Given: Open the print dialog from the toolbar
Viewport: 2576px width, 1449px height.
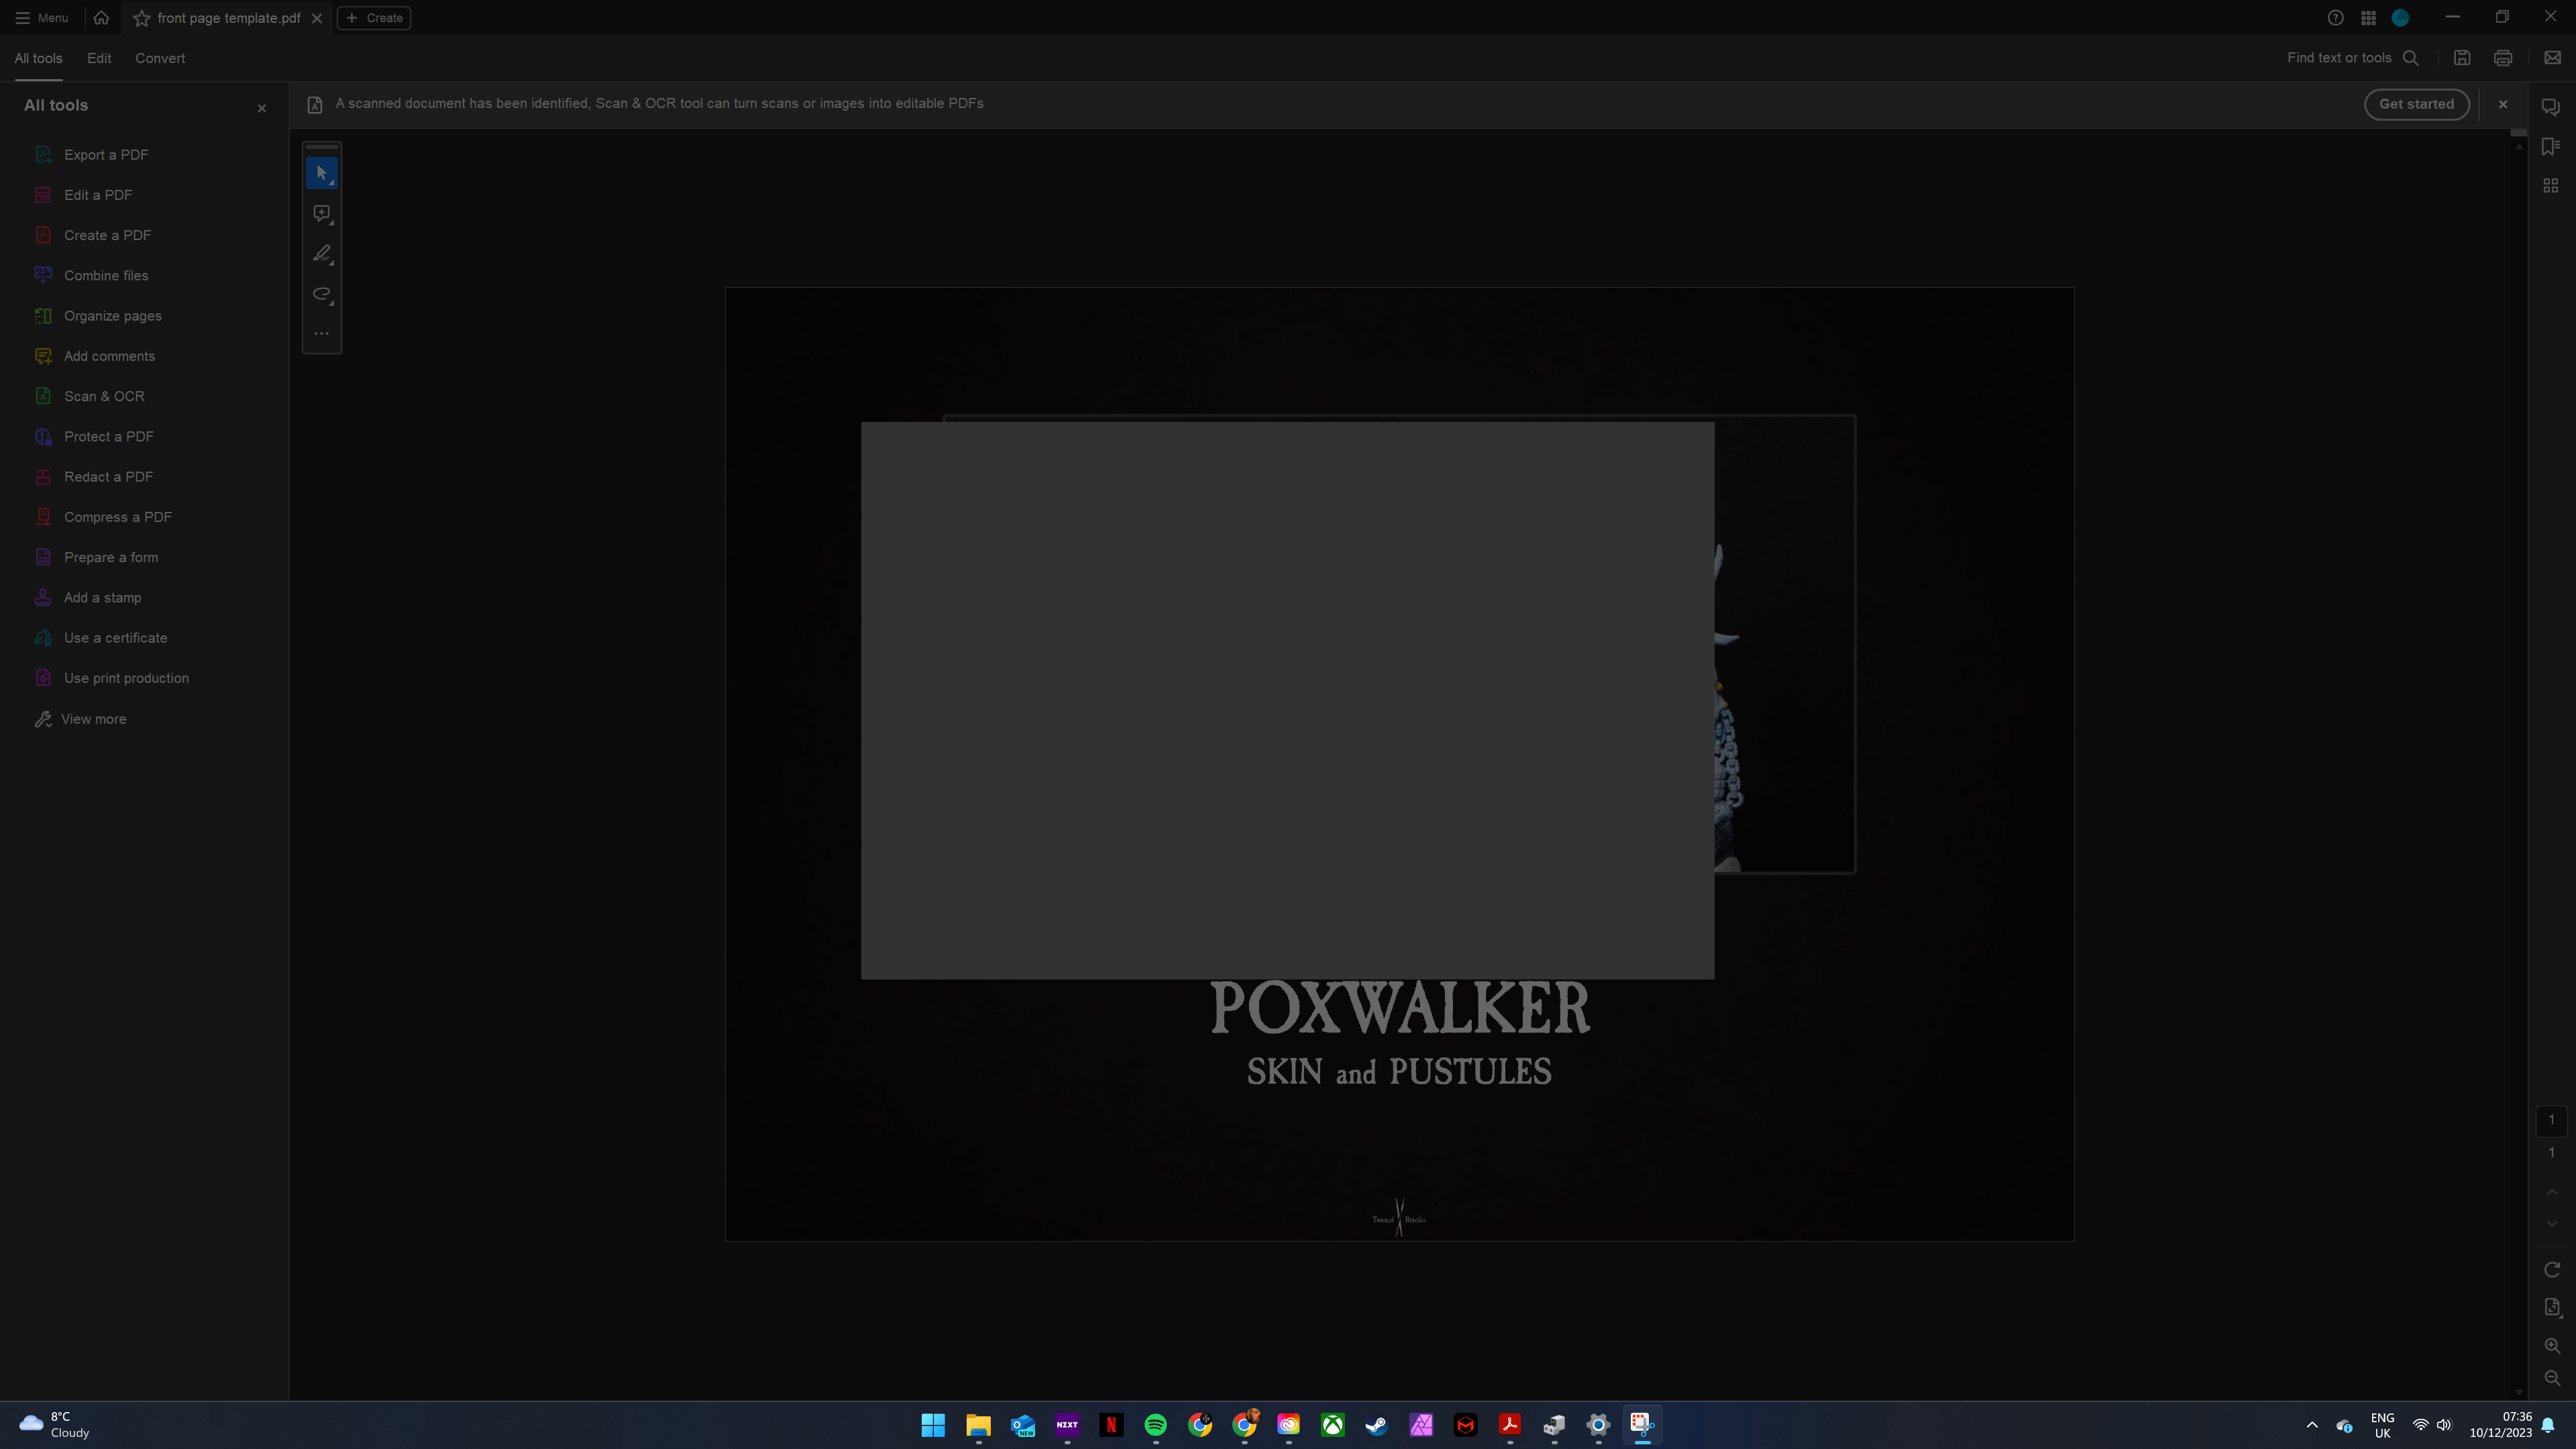Looking at the screenshot, I should (2503, 58).
